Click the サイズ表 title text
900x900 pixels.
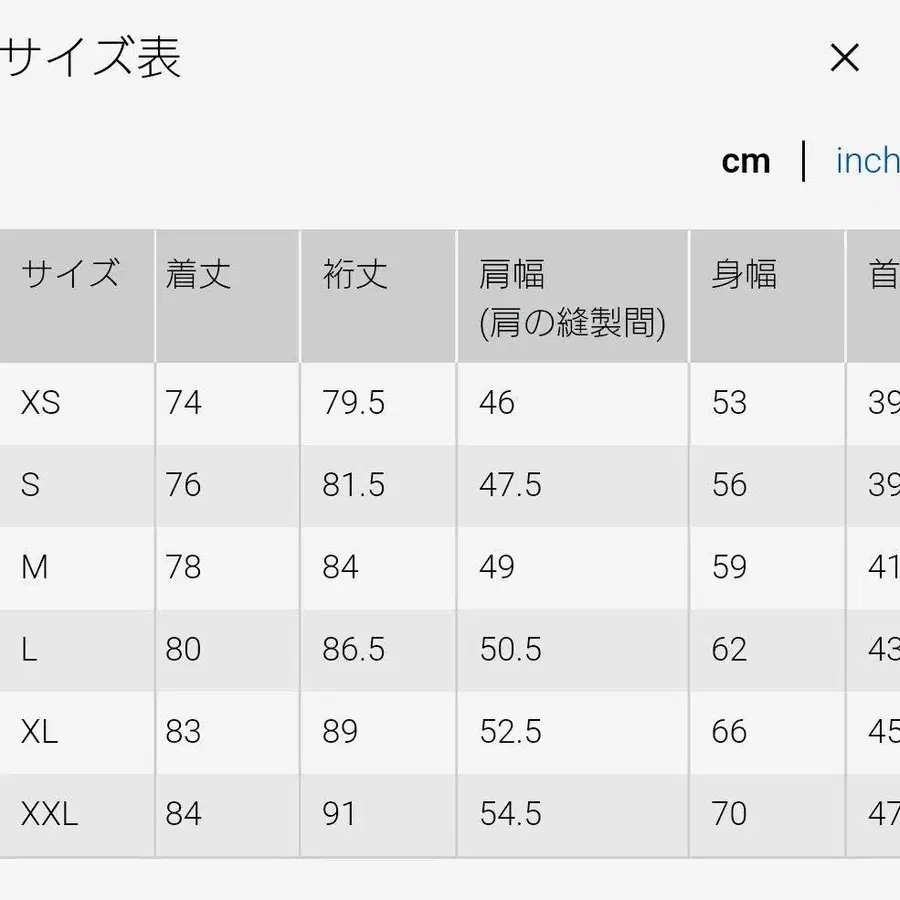click(90, 58)
